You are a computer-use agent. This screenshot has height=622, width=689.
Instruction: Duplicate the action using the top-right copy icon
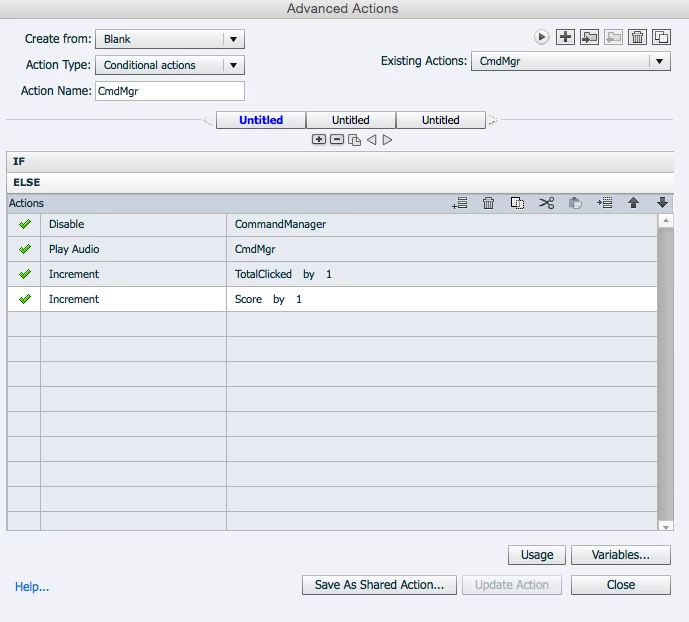click(661, 37)
